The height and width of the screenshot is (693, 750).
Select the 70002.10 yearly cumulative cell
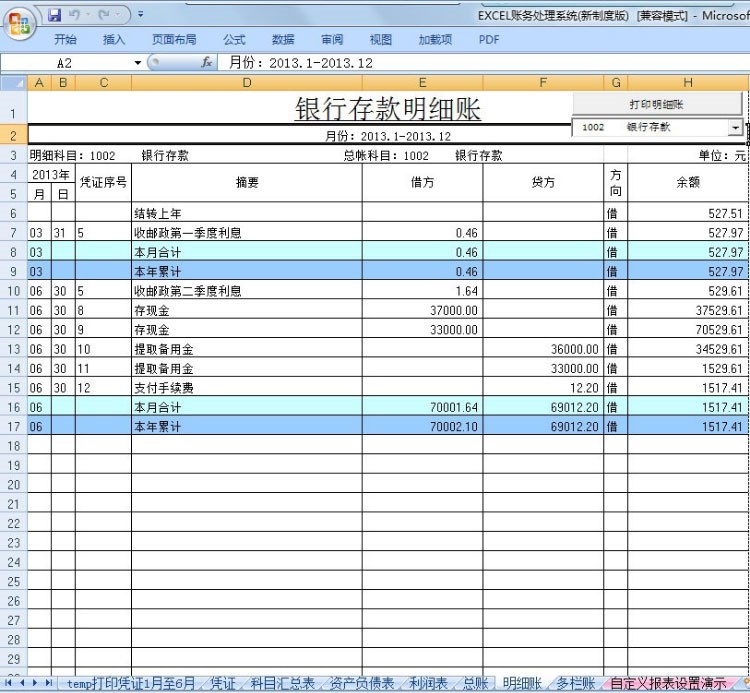pyautogui.click(x=422, y=427)
